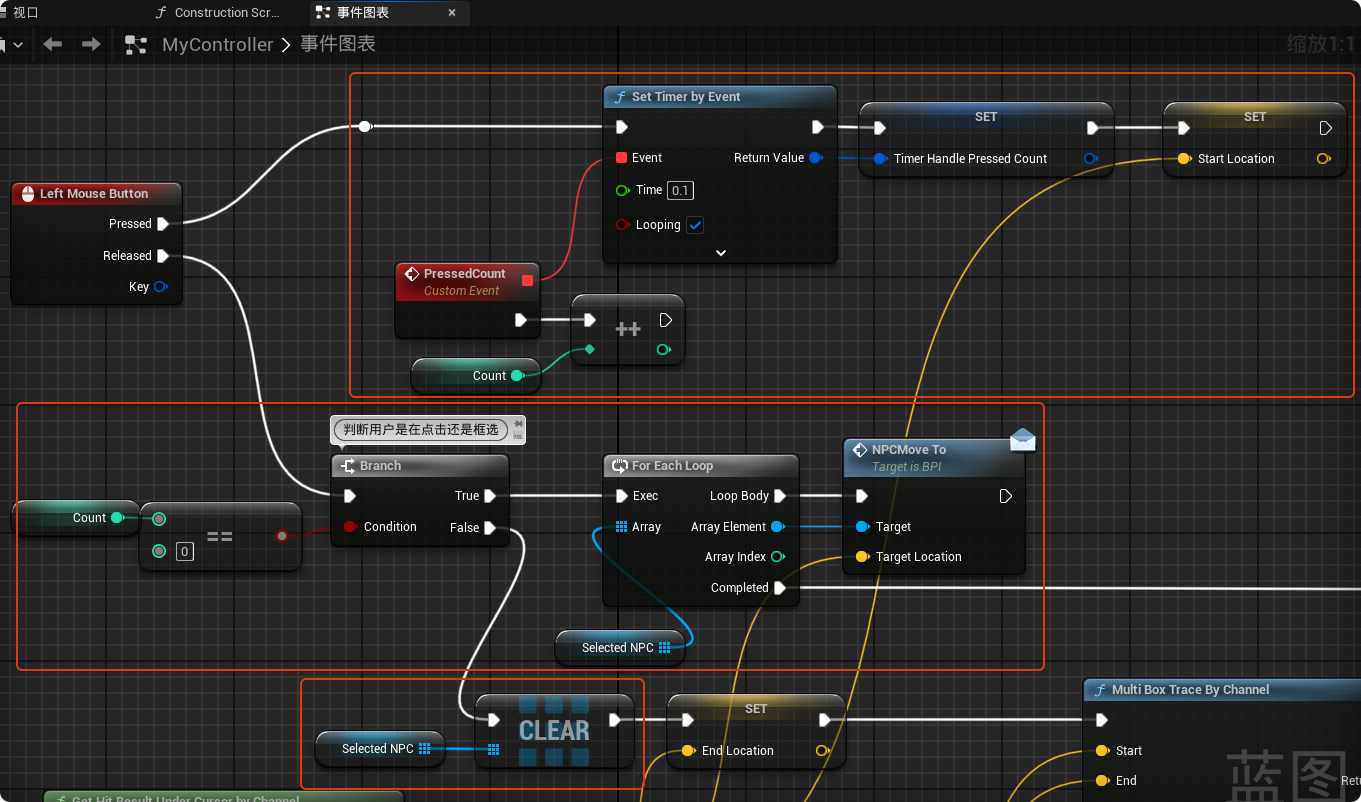The height and width of the screenshot is (802, 1361).
Task: Click the Branch Condition pin
Action: [350, 527]
